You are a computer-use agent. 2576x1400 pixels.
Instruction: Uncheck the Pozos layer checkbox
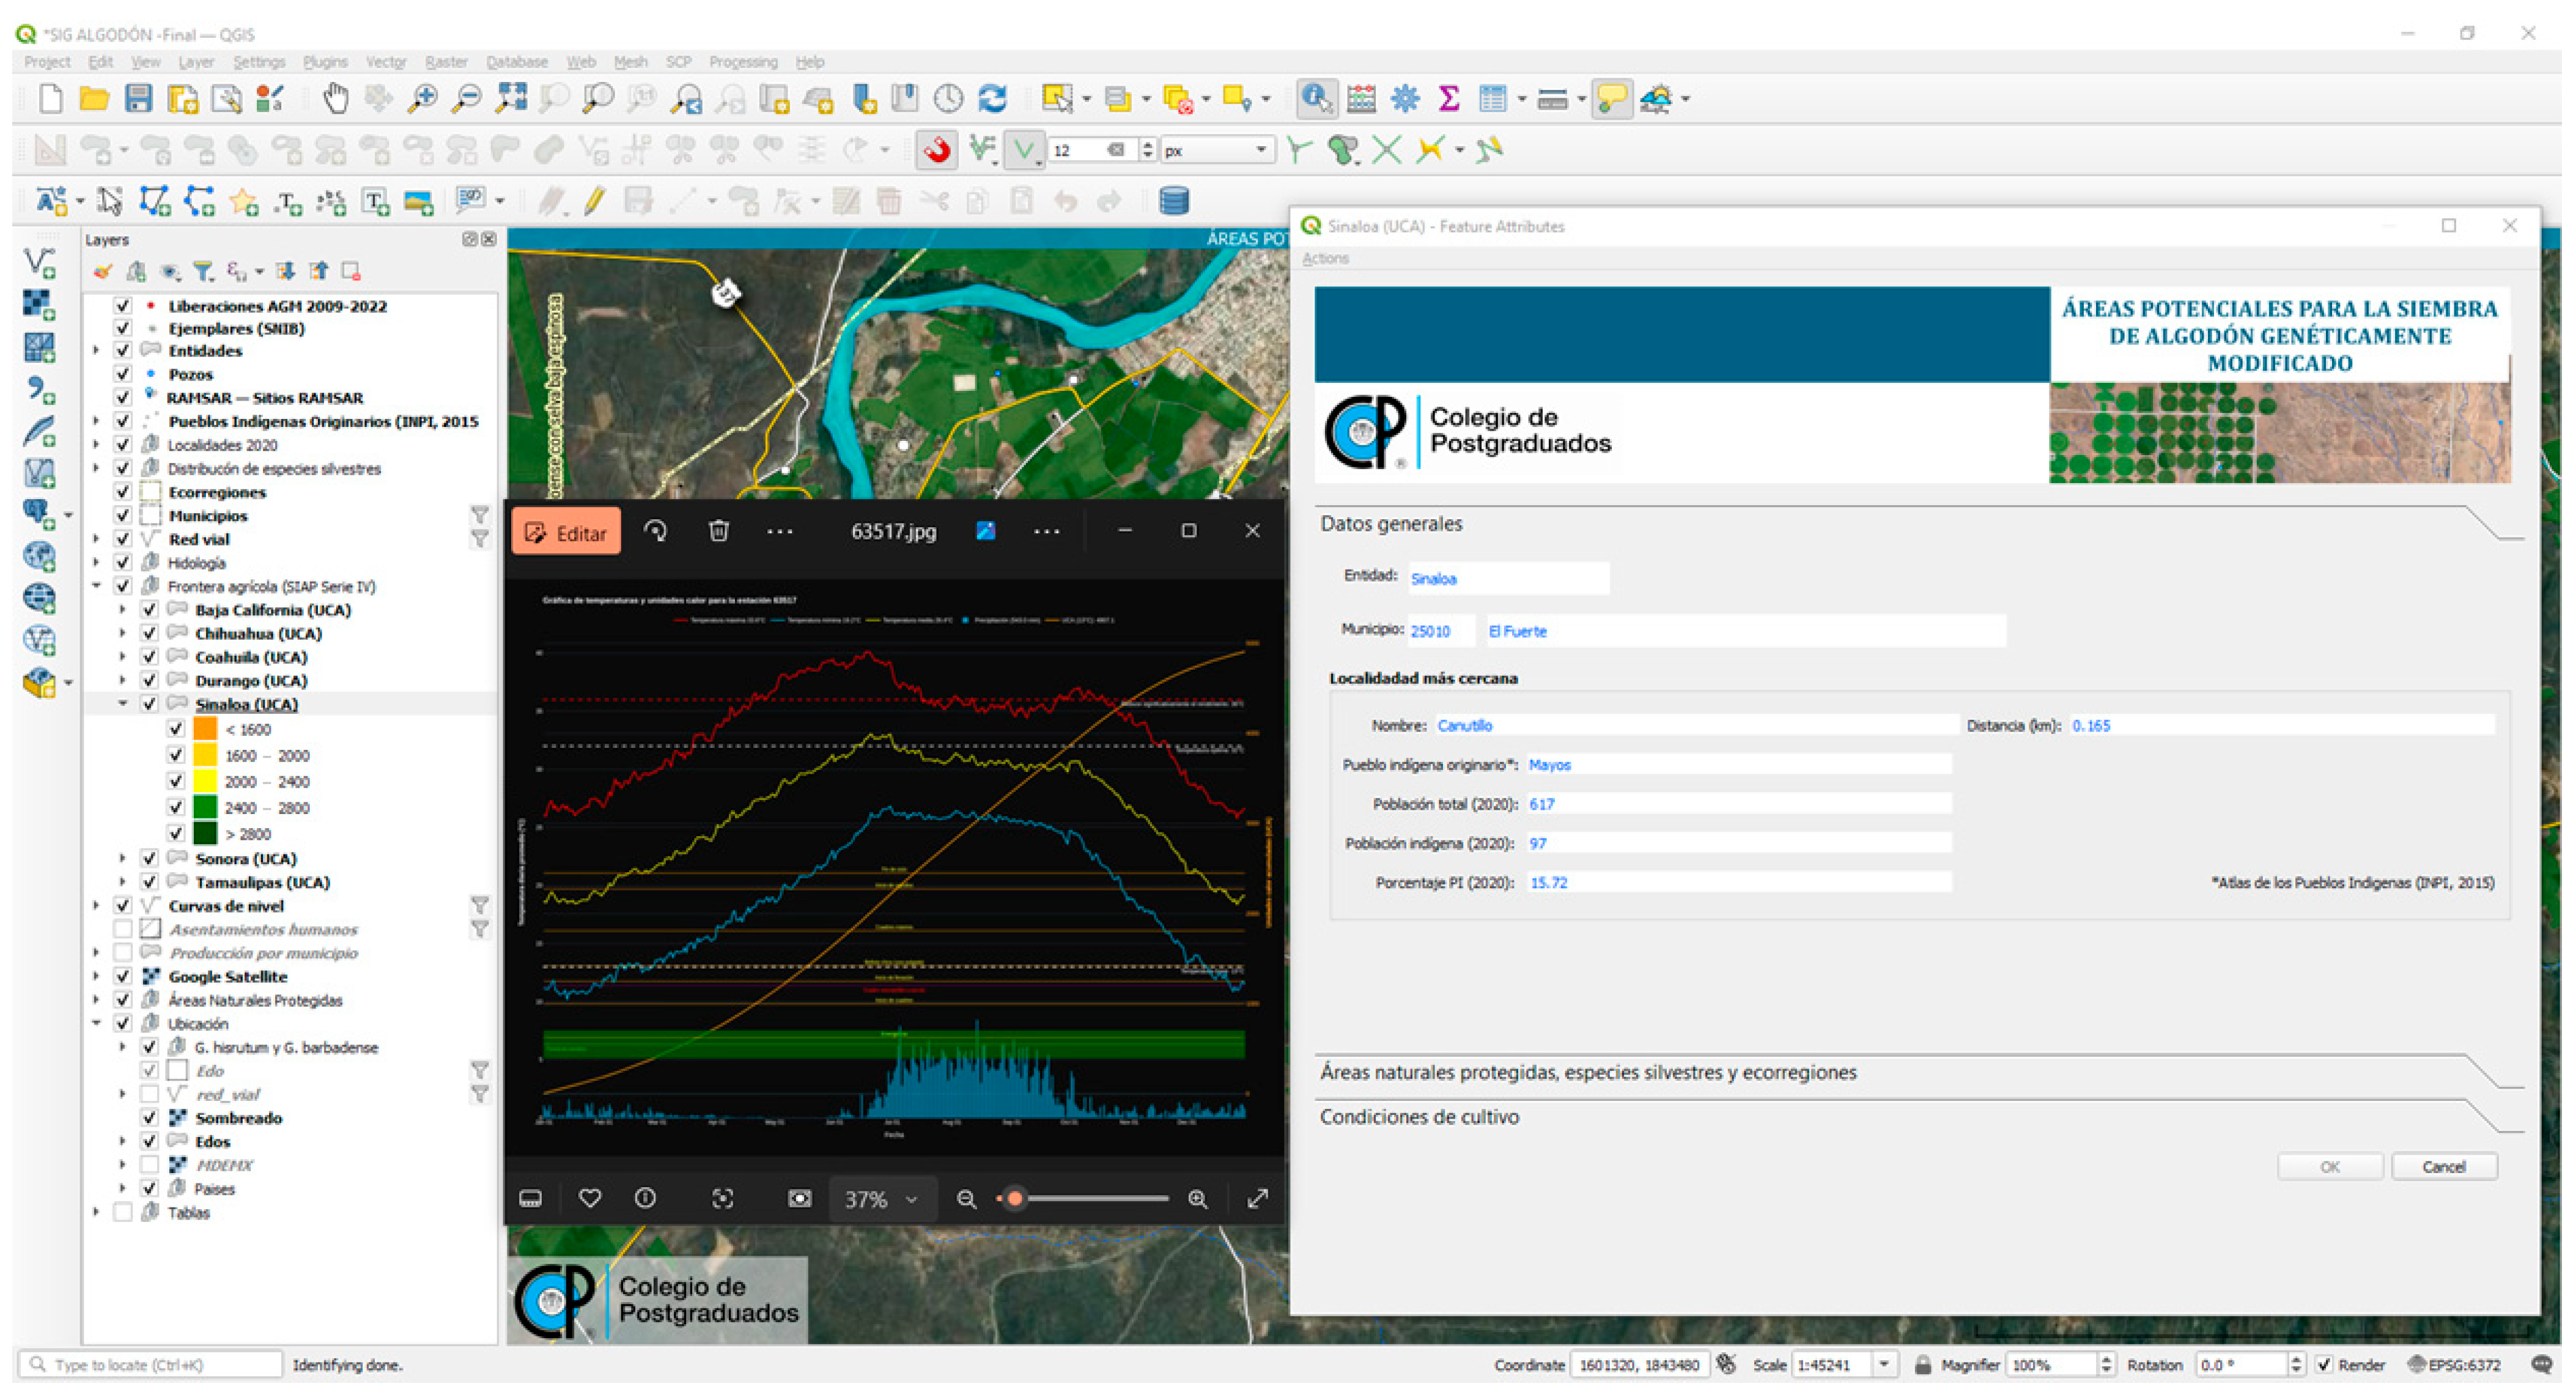(x=123, y=374)
